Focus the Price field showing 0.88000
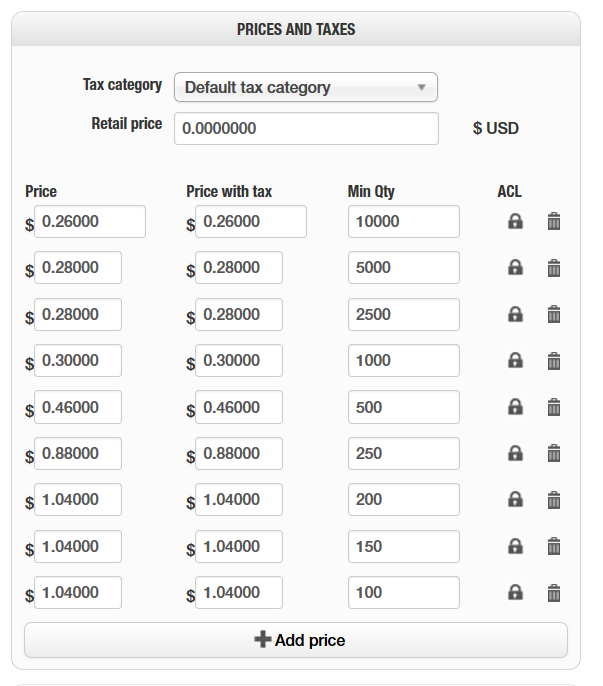This screenshot has height=686, width=603. point(78,453)
